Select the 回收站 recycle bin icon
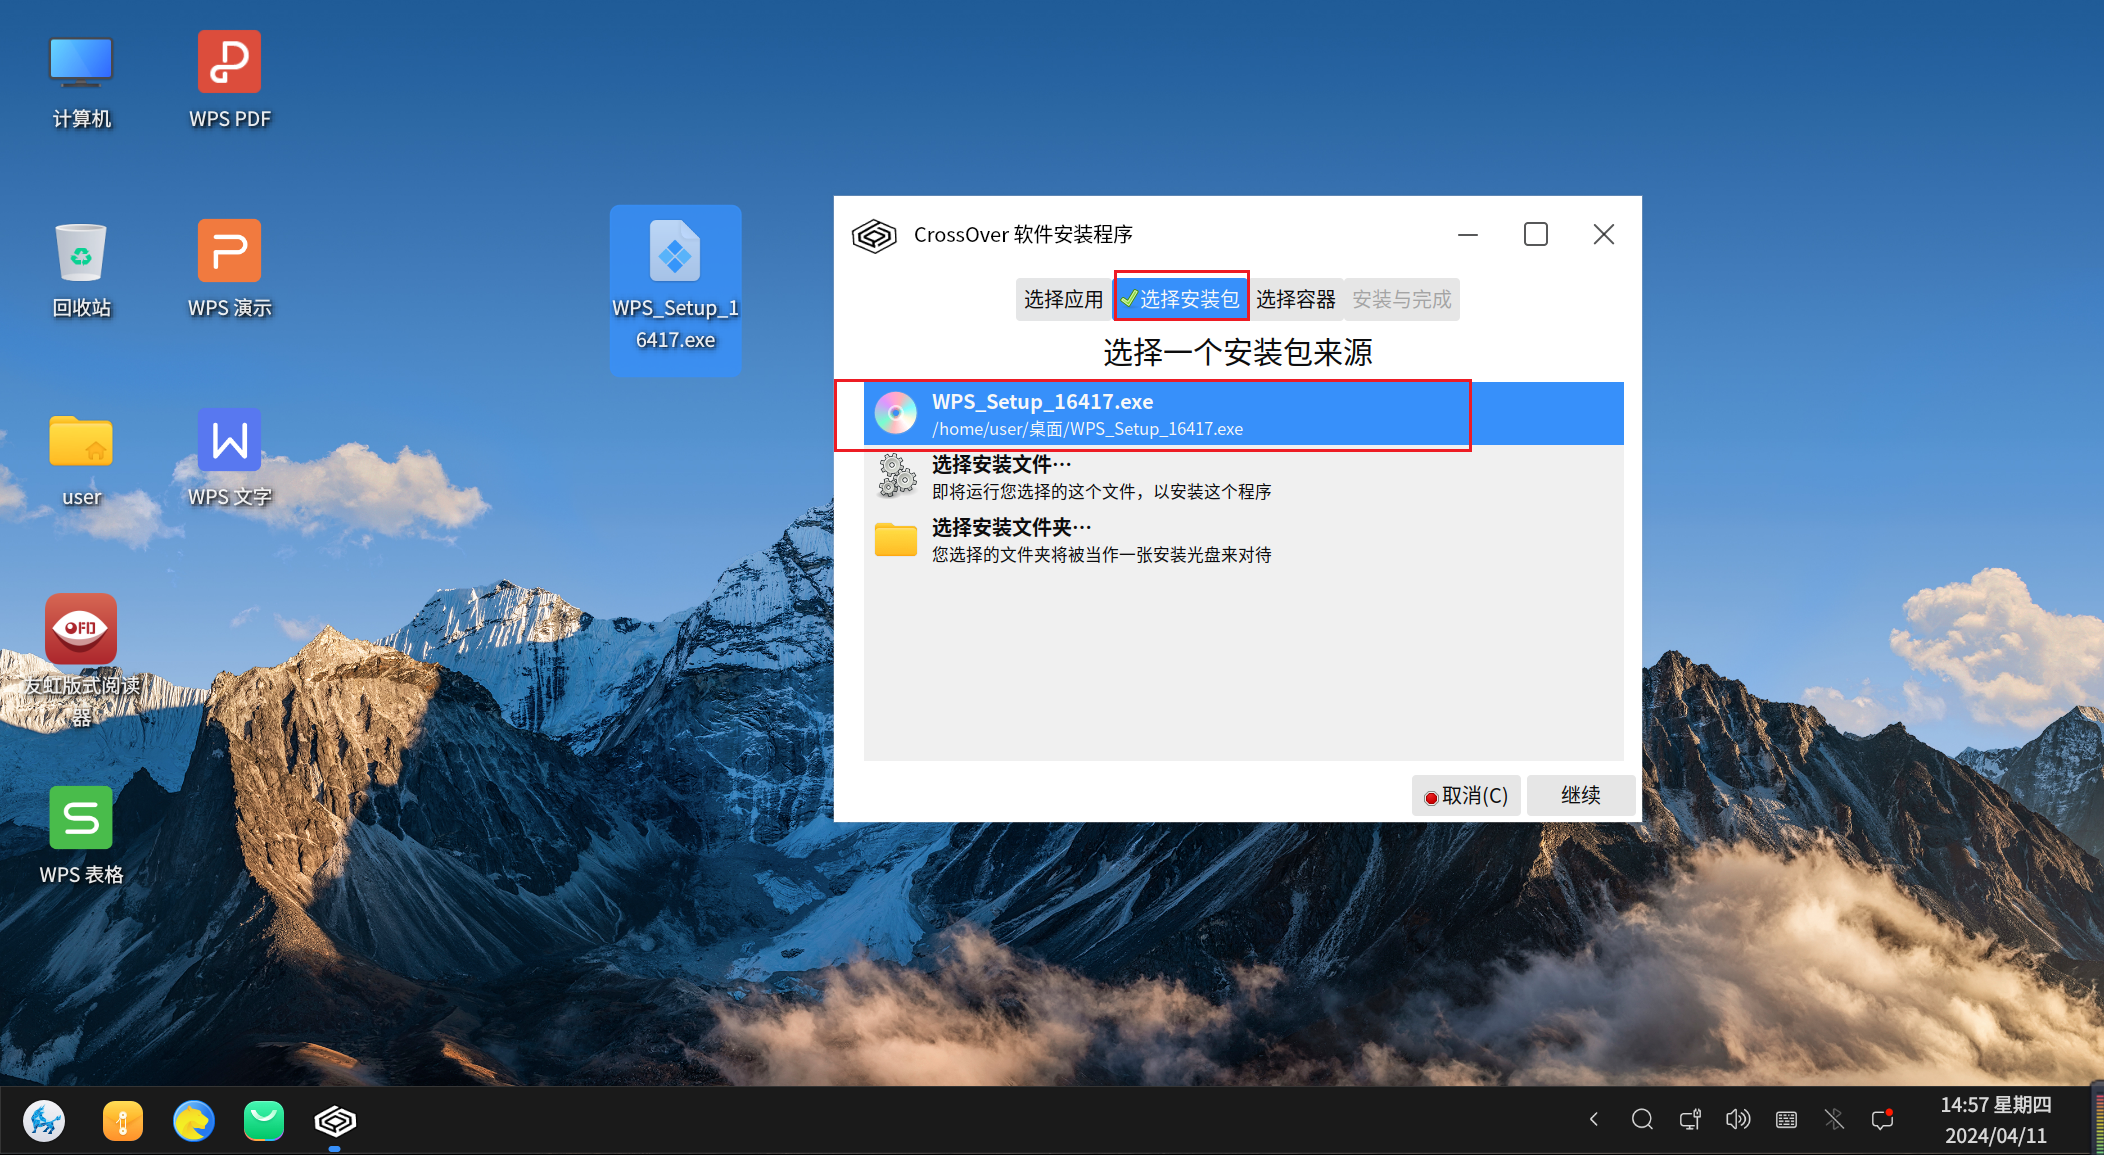The width and height of the screenshot is (2104, 1155). tap(81, 252)
